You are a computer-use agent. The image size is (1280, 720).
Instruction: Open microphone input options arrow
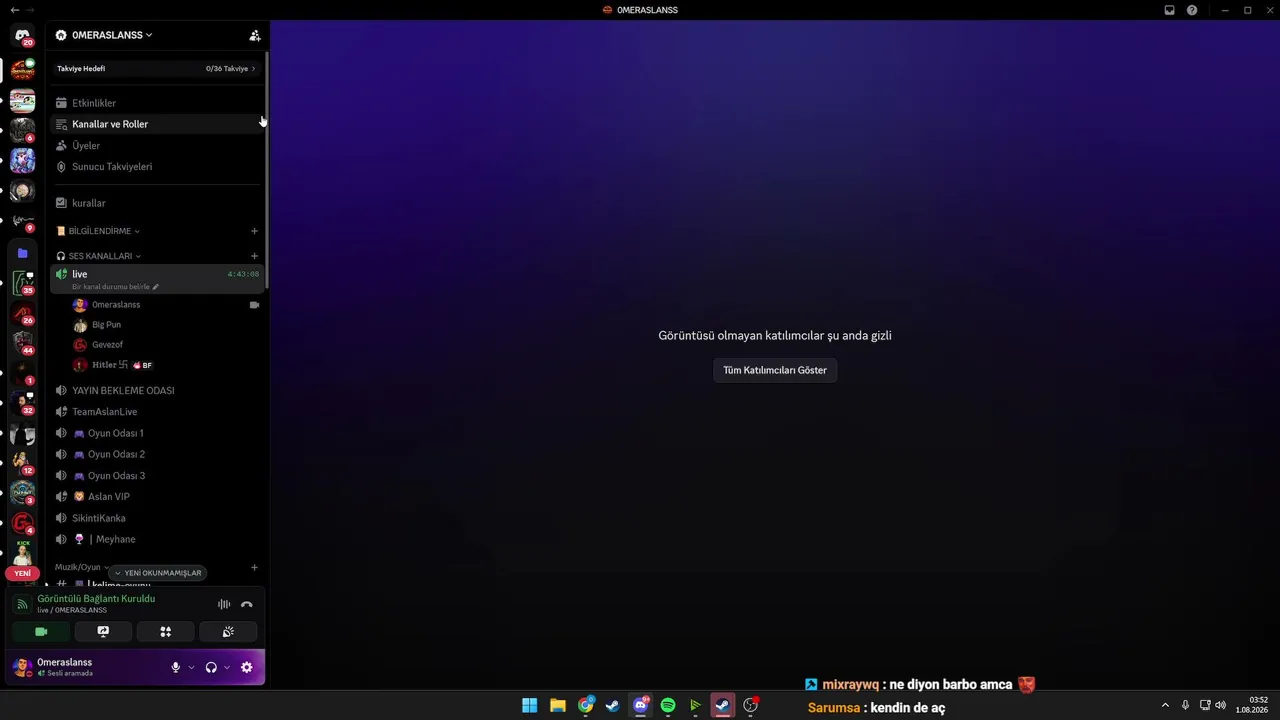[x=191, y=667]
